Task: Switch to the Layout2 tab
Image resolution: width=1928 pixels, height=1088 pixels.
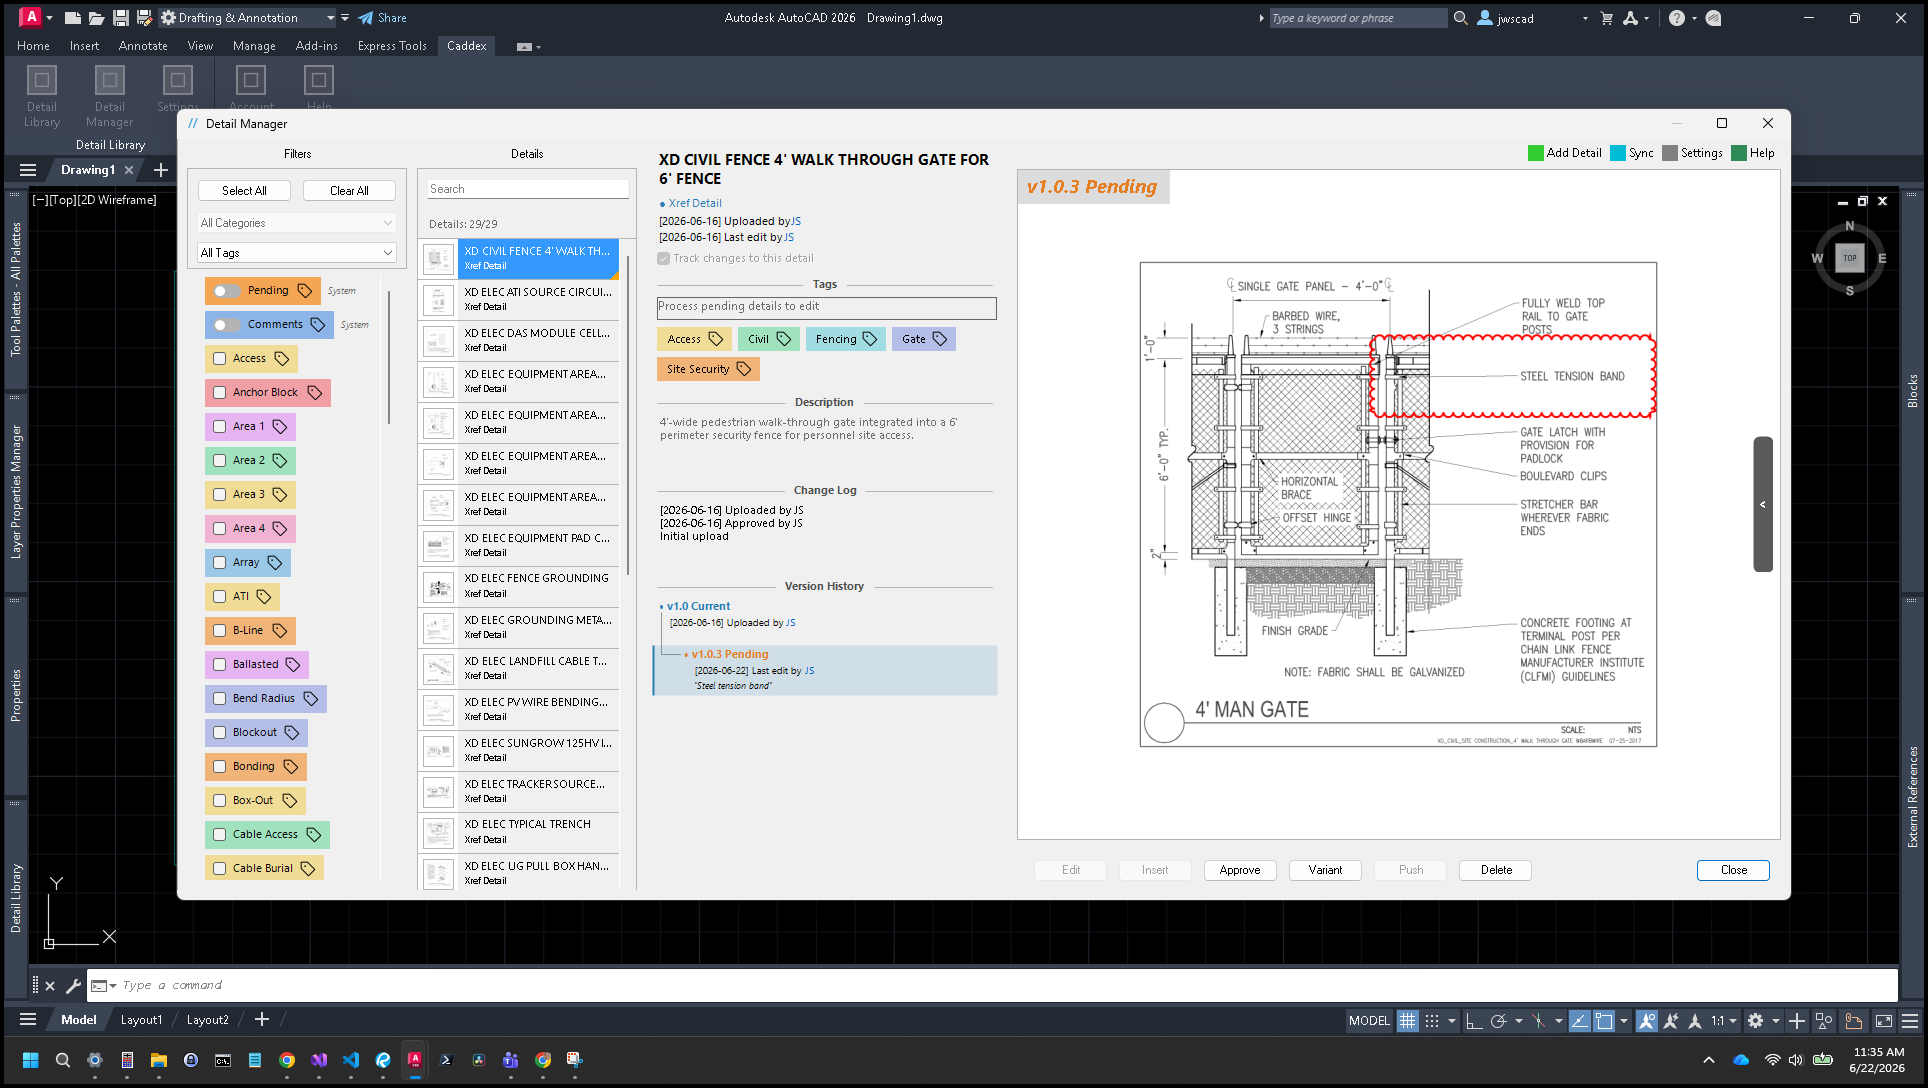Action: coord(208,1020)
